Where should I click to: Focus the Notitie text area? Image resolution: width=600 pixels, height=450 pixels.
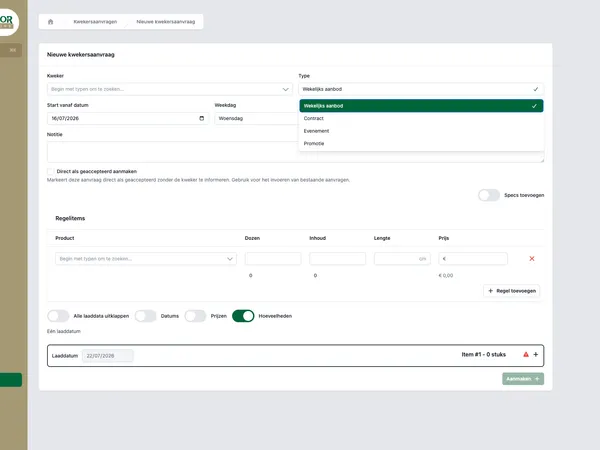tap(295, 152)
